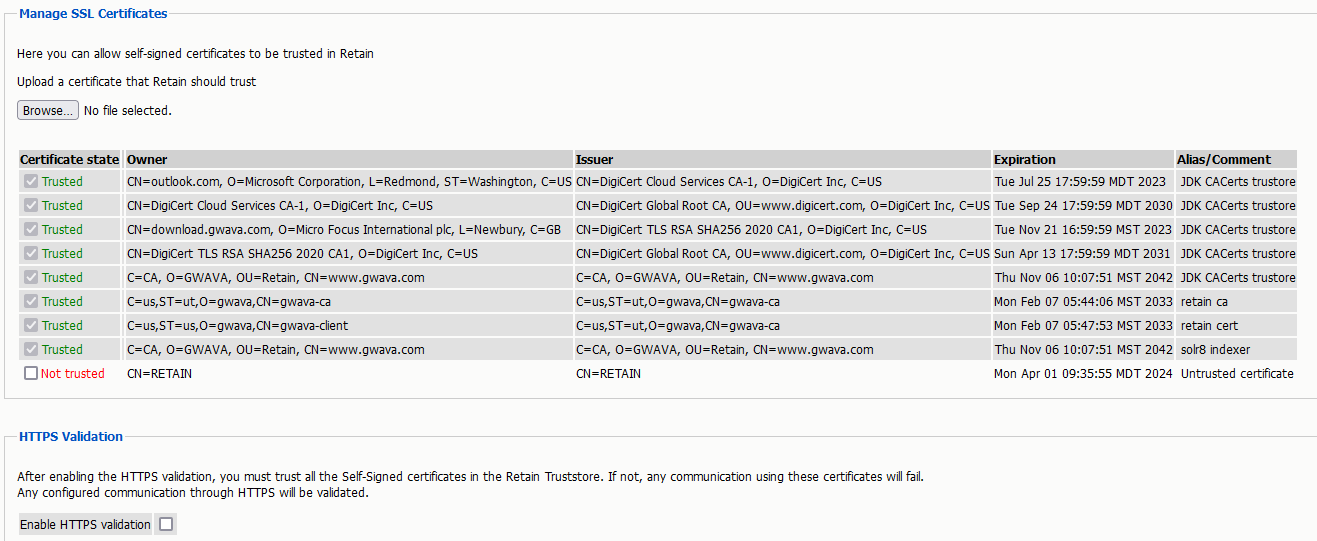Toggle Trusted checkbox for outlook.com certificate

[31, 182]
